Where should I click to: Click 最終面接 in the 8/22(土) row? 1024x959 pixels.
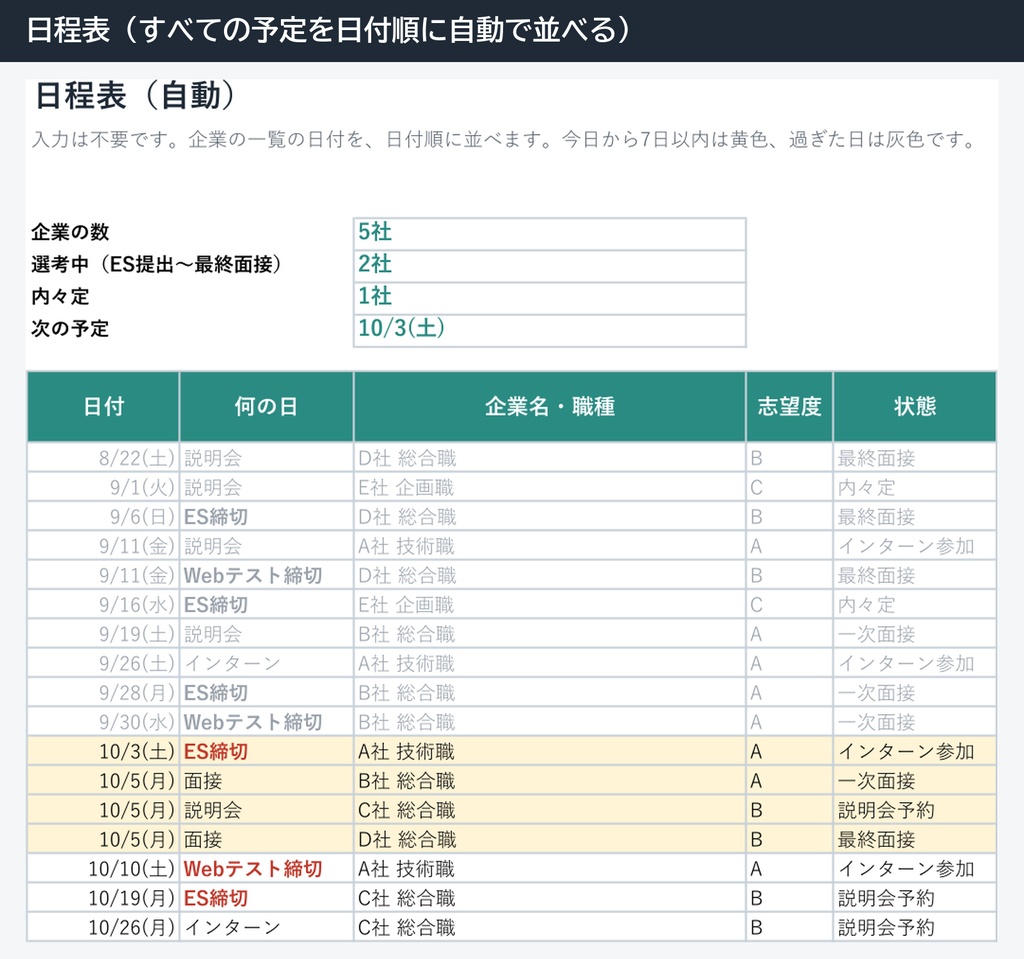pyautogui.click(x=876, y=458)
